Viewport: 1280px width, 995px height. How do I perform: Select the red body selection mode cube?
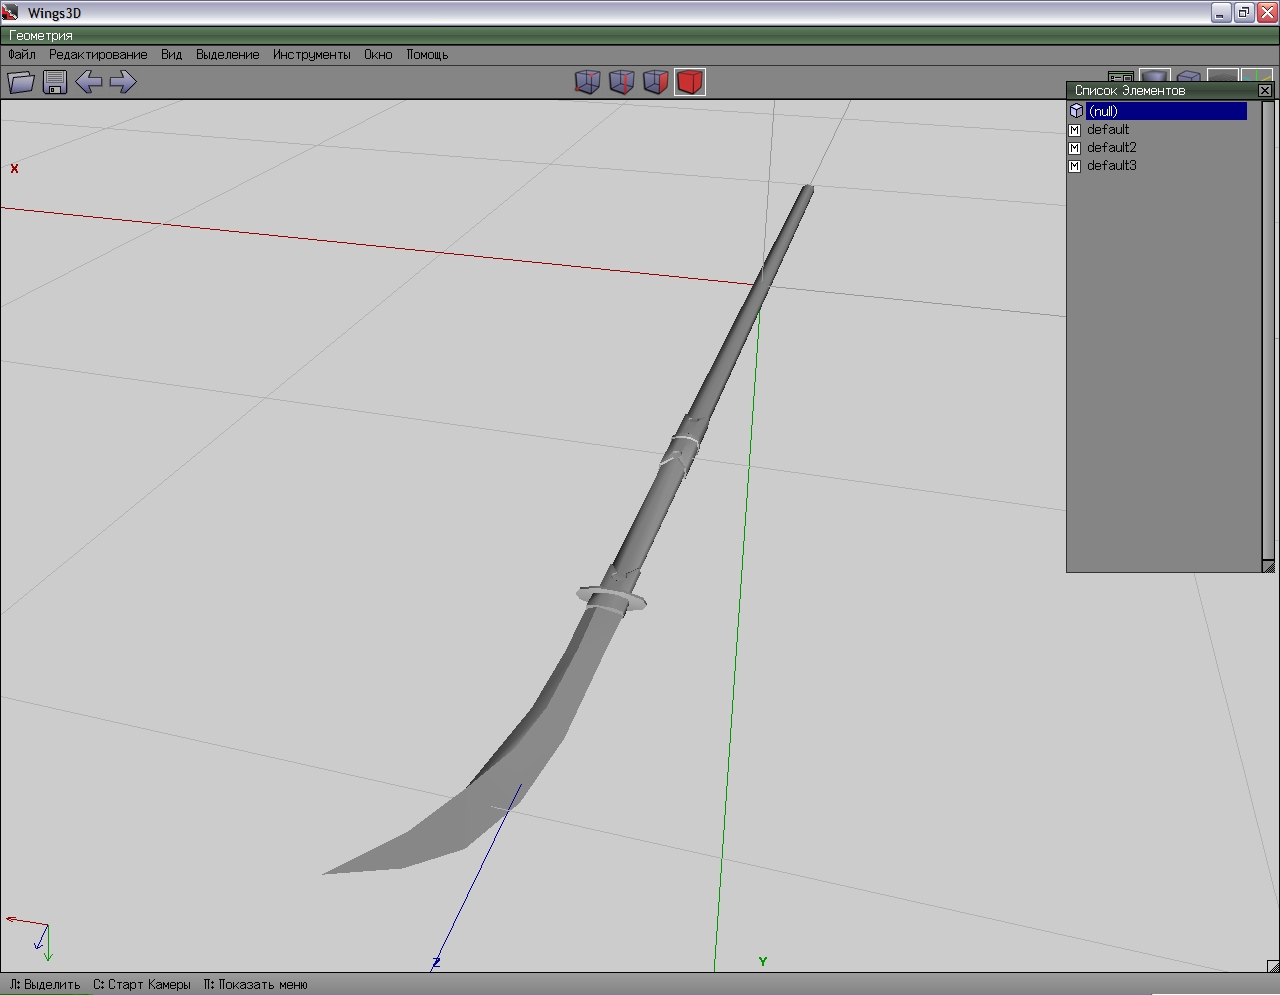(x=690, y=82)
